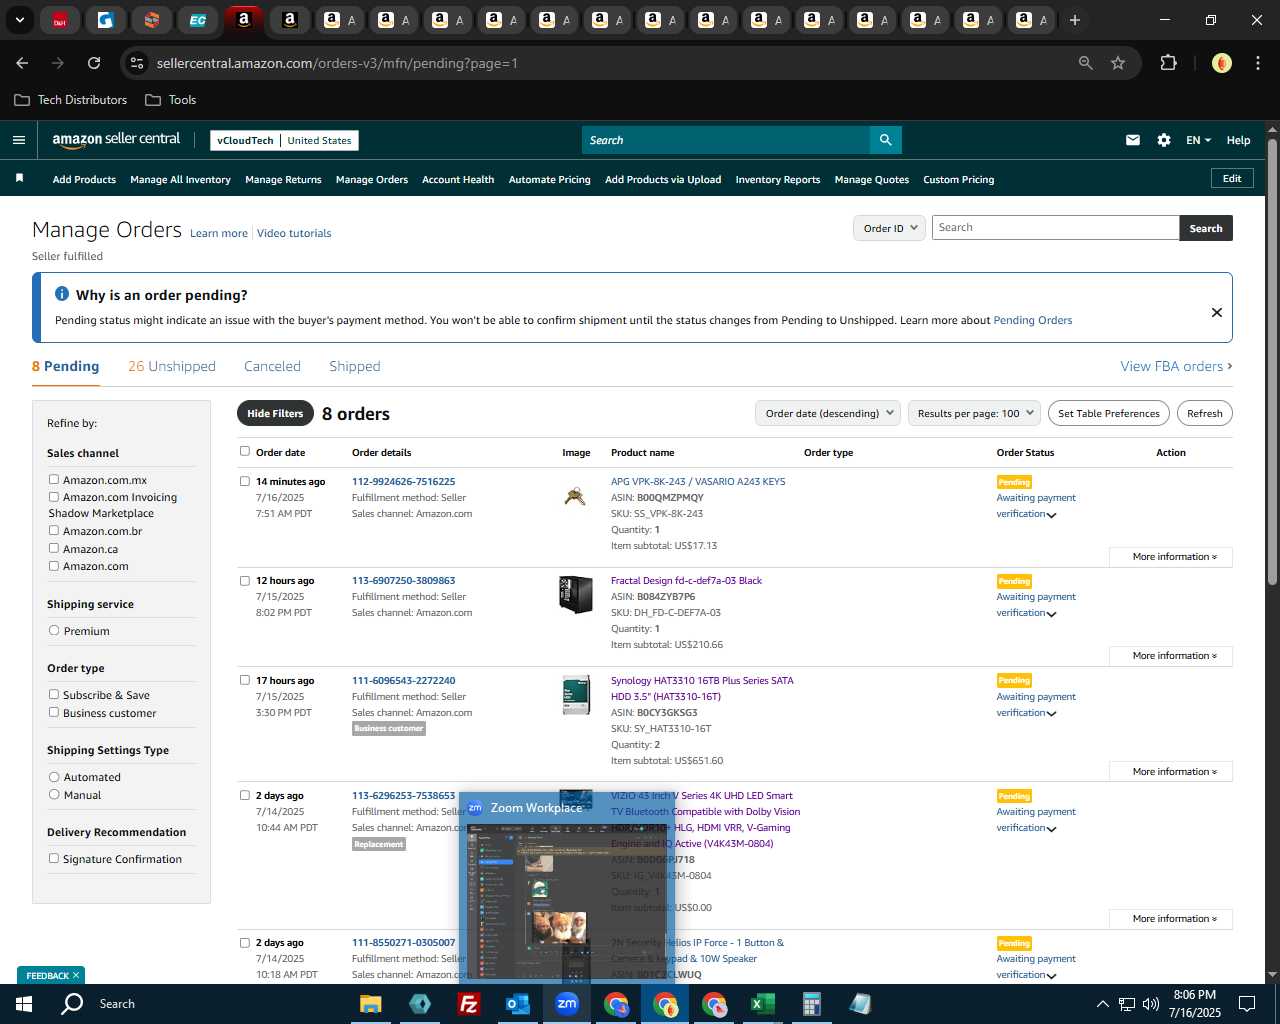Close the pending order info banner
This screenshot has height=1024, width=1280.
(x=1216, y=312)
